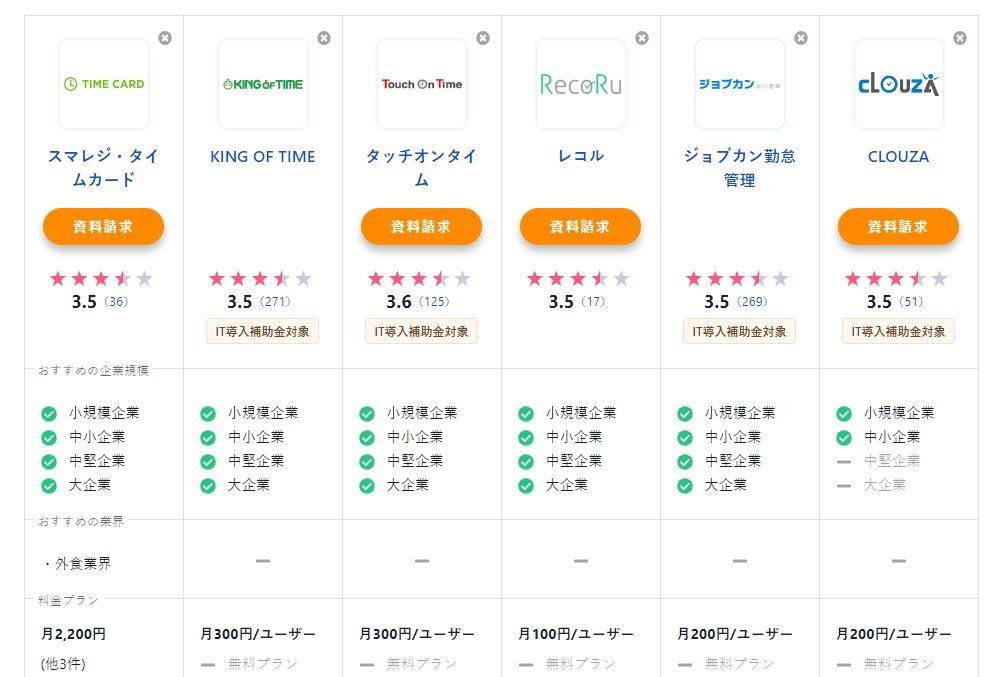Click 資料請求 for CLOUZA
The image size is (997, 677).
(898, 227)
